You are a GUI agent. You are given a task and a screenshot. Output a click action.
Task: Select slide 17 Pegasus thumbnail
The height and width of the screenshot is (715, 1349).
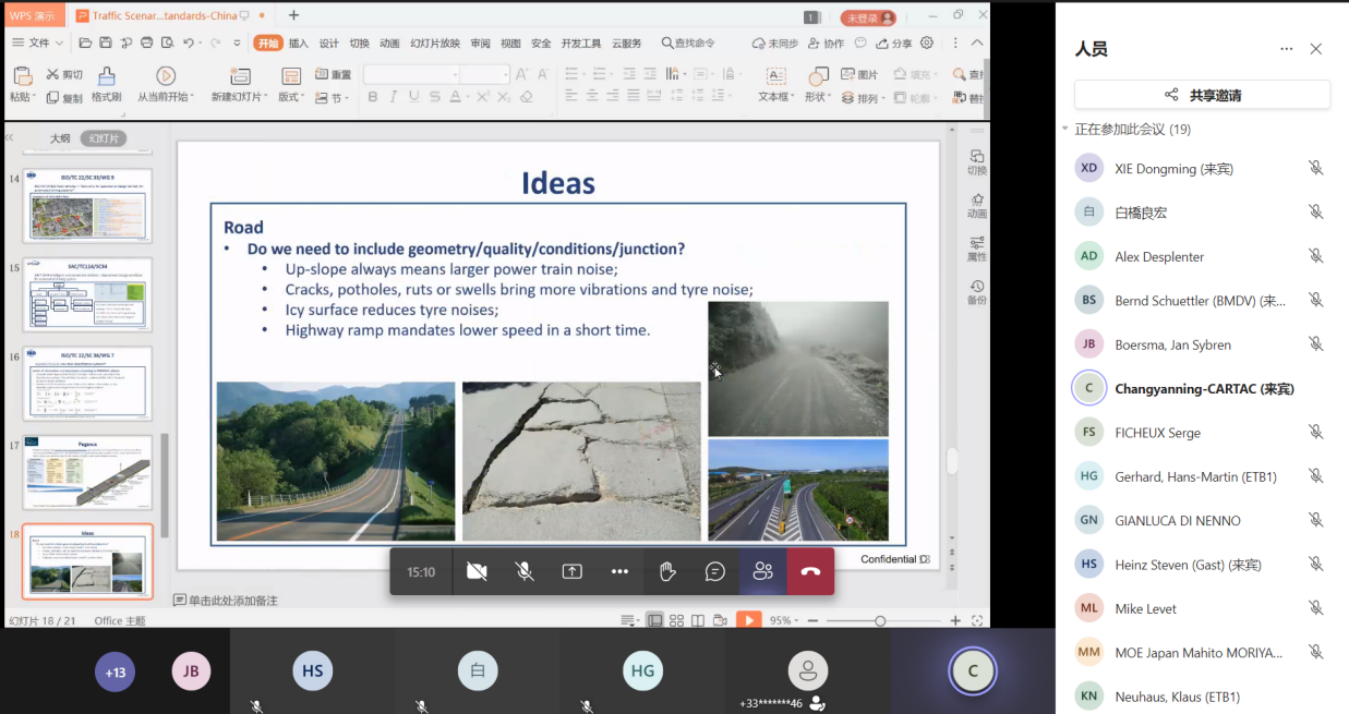[x=88, y=472]
